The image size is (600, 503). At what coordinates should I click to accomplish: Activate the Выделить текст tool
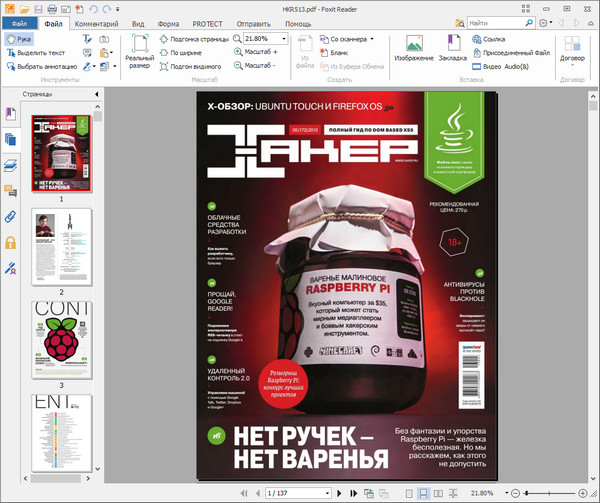(x=36, y=53)
